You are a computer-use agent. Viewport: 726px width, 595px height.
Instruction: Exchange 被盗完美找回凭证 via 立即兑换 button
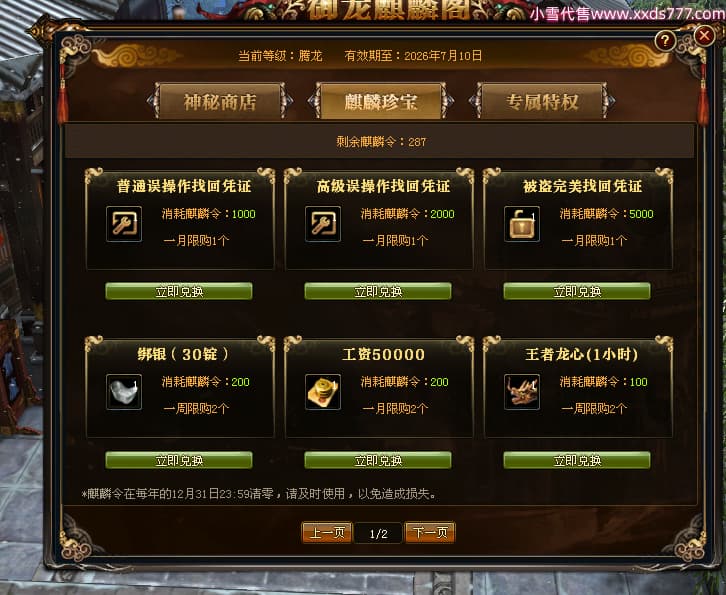coord(577,291)
